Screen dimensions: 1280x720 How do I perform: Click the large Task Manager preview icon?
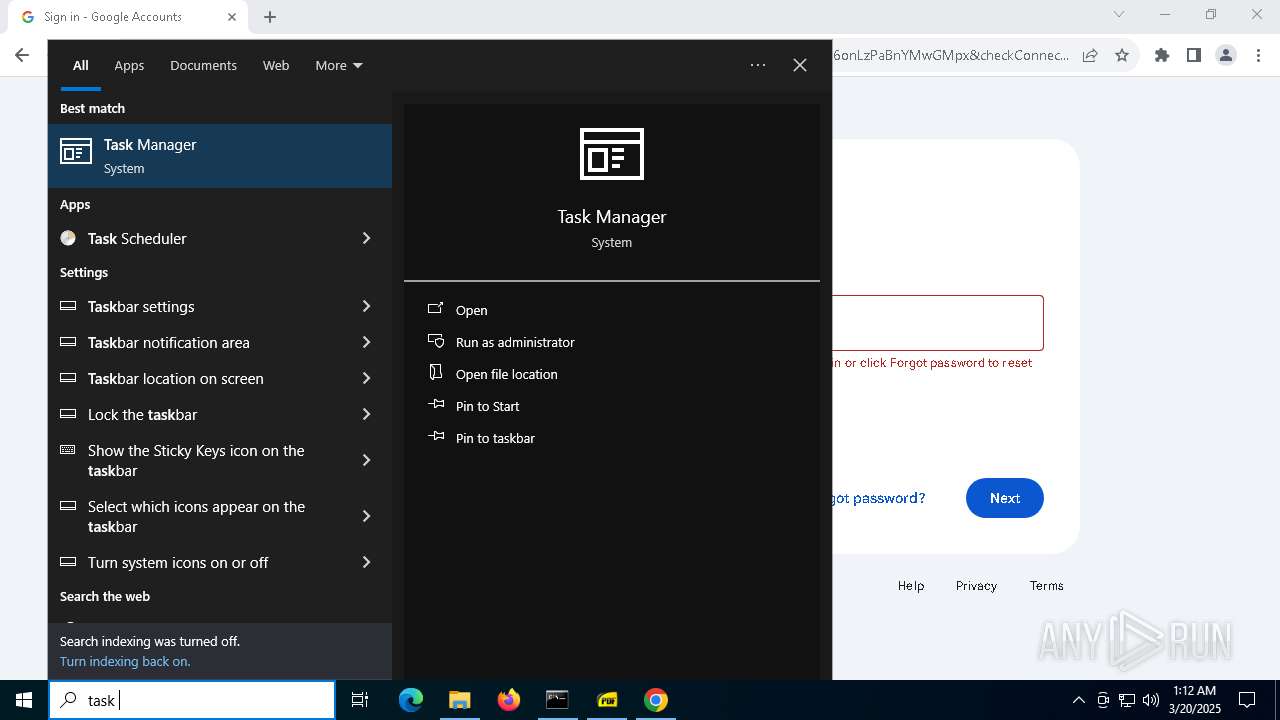point(612,154)
